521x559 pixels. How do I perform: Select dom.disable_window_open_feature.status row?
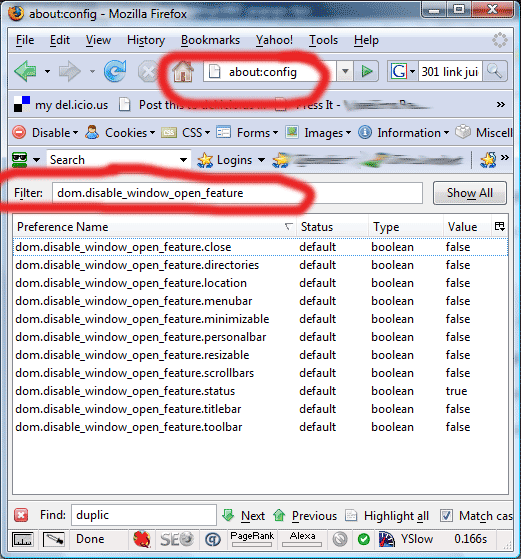pos(260,391)
